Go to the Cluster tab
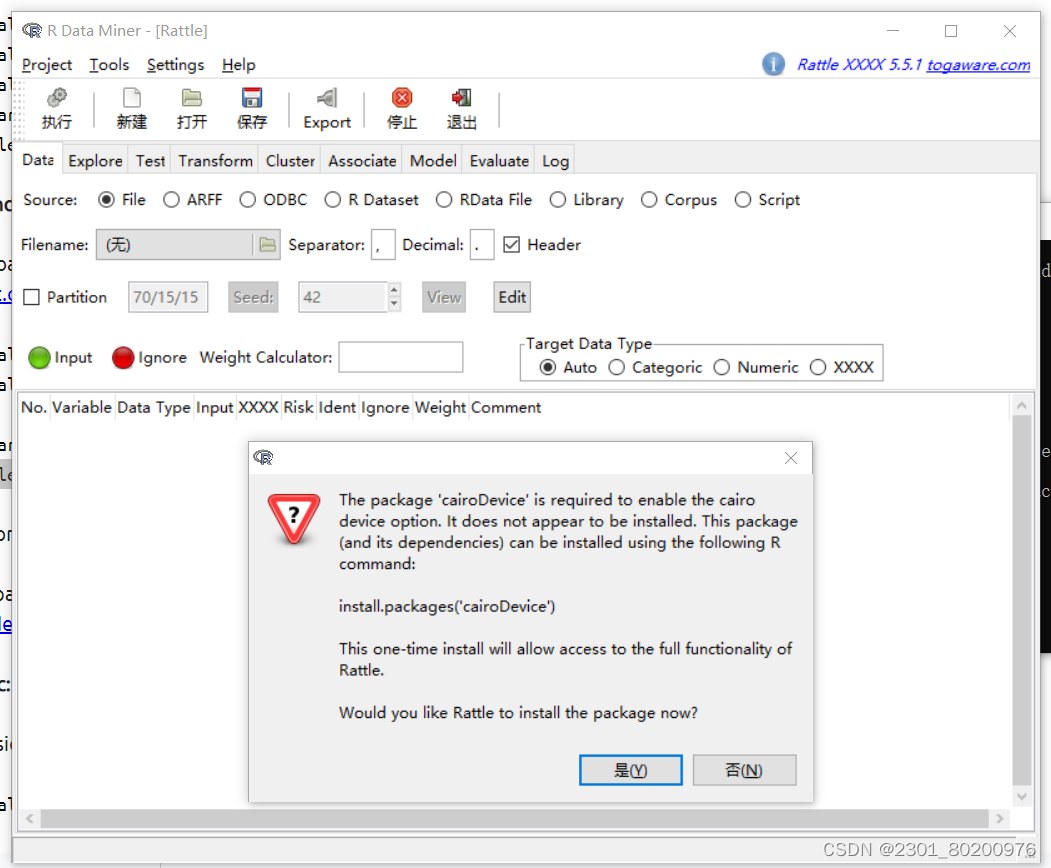 pyautogui.click(x=290, y=161)
